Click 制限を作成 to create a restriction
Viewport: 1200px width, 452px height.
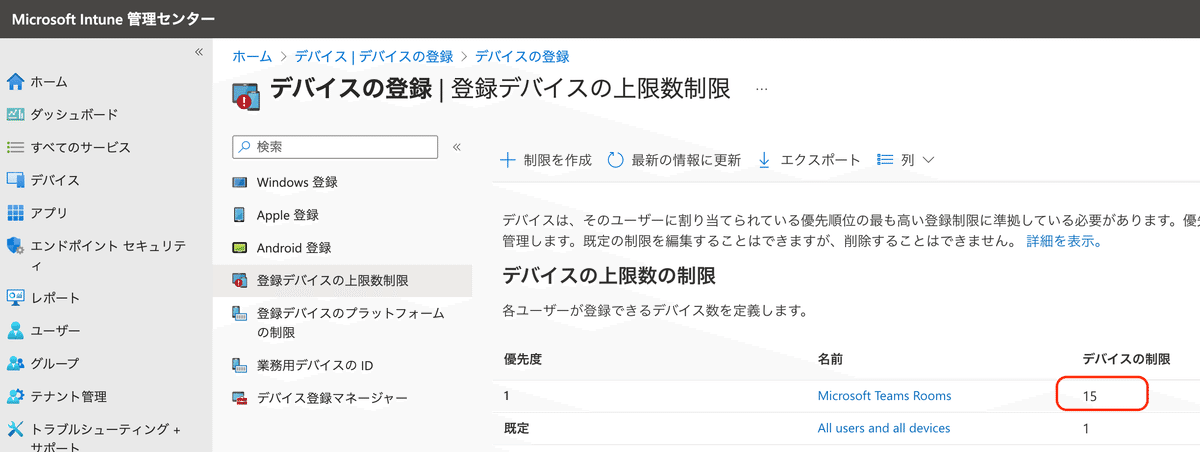[x=546, y=160]
